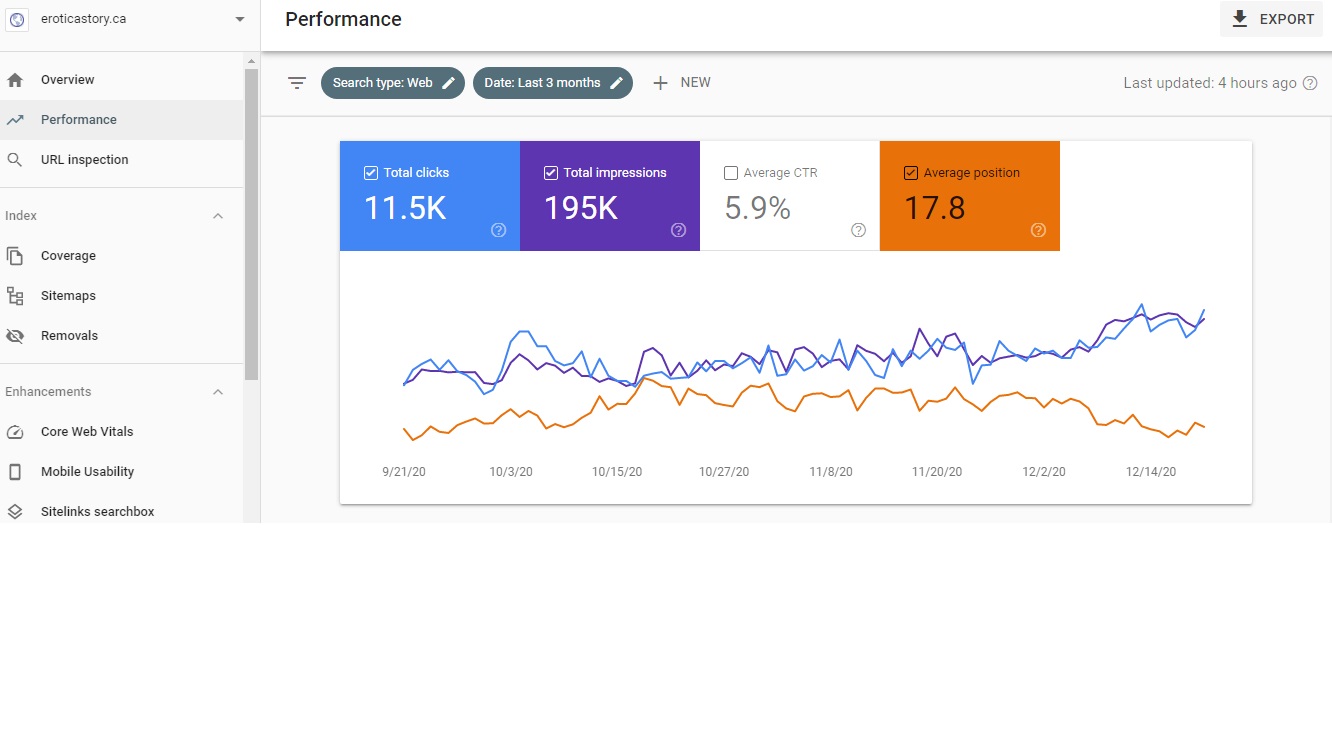Click the Core Web Vitals gauge icon
1332x750 pixels.
15,432
